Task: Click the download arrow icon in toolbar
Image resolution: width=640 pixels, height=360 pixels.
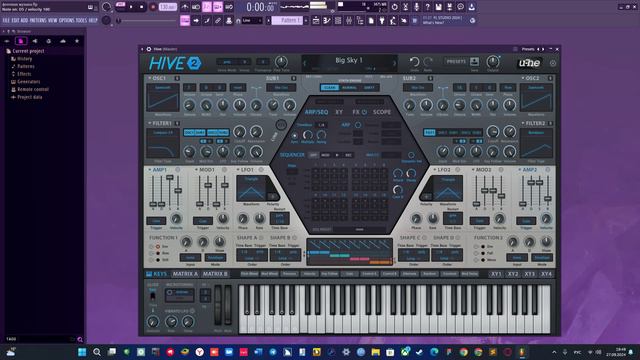Action: 471,7
